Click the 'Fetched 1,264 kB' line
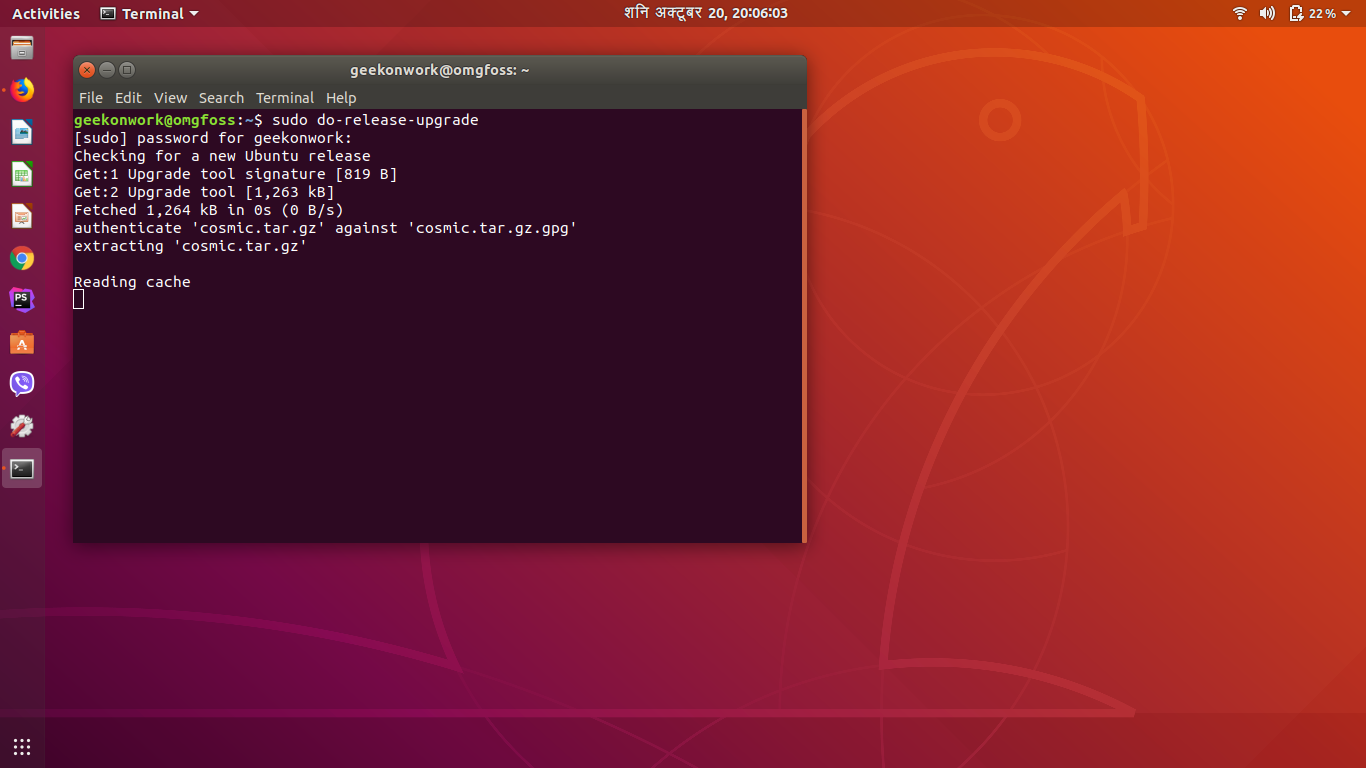This screenshot has height=768, width=1366. click(x=208, y=210)
